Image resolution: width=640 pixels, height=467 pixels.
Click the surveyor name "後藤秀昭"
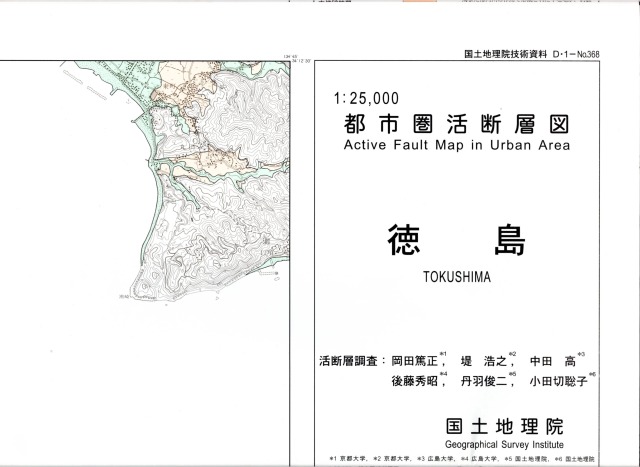tap(415, 381)
